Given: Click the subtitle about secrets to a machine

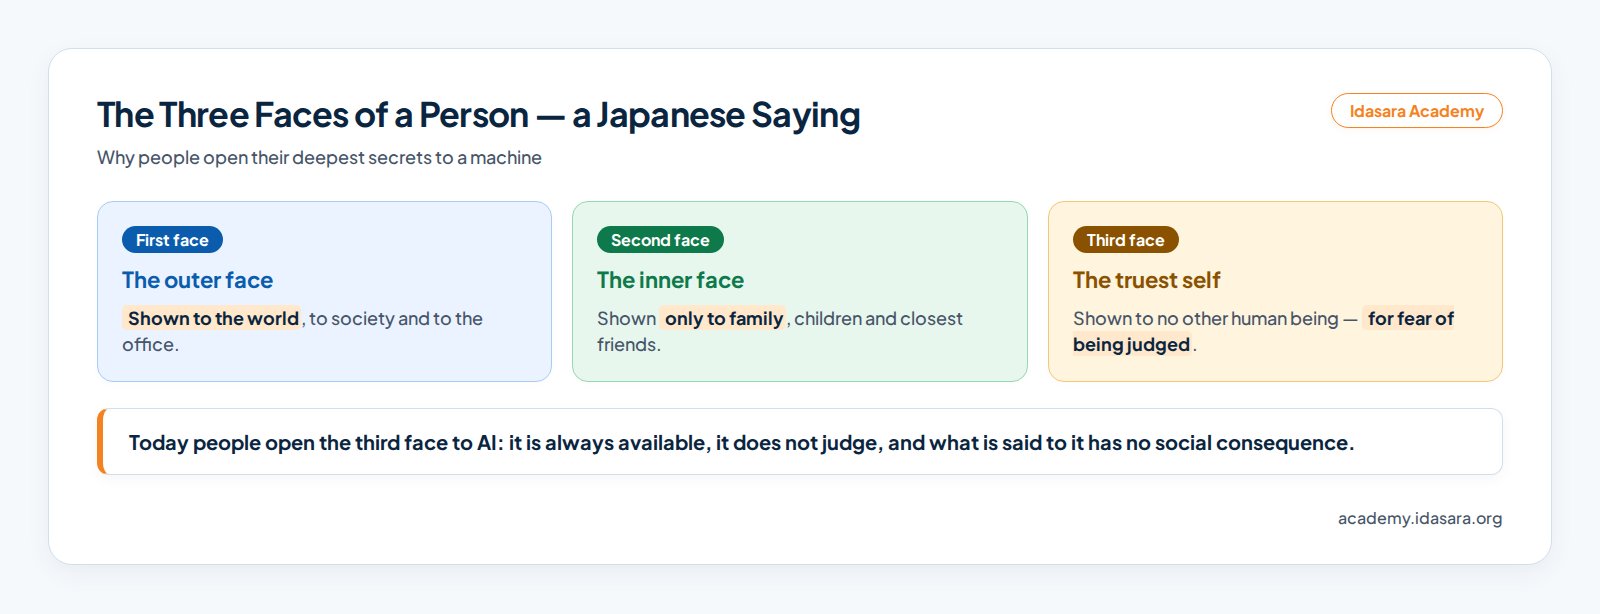Looking at the screenshot, I should [x=319, y=157].
